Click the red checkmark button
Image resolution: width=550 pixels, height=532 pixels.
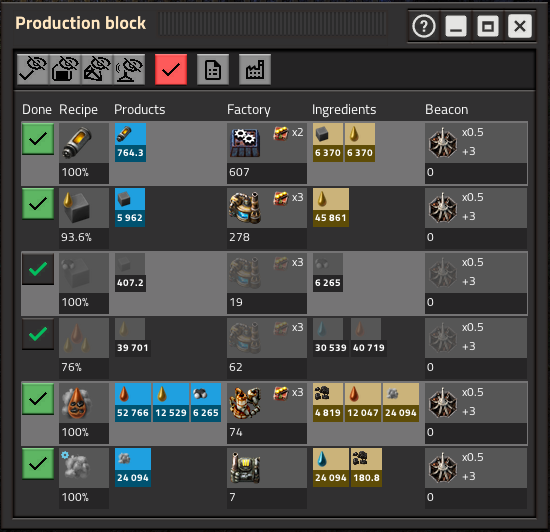(x=171, y=69)
